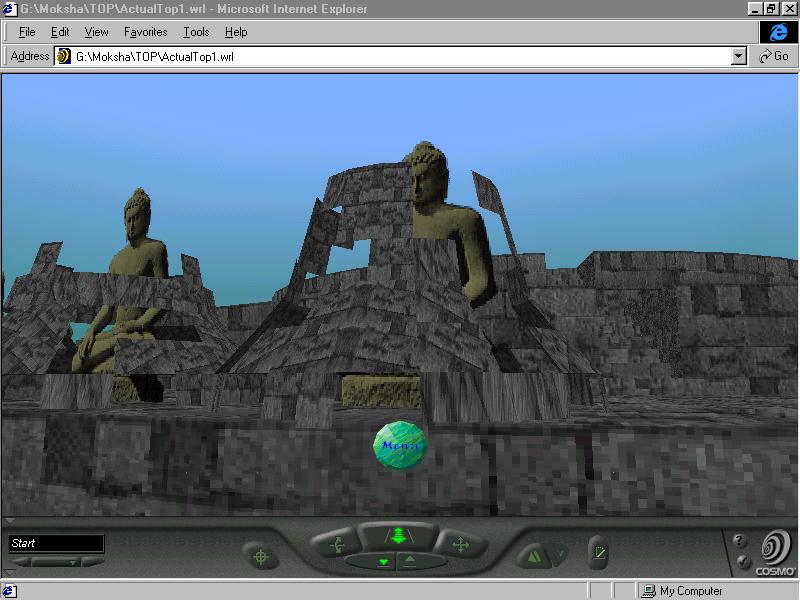
Task: Open the Favorites menu
Action: coord(145,32)
